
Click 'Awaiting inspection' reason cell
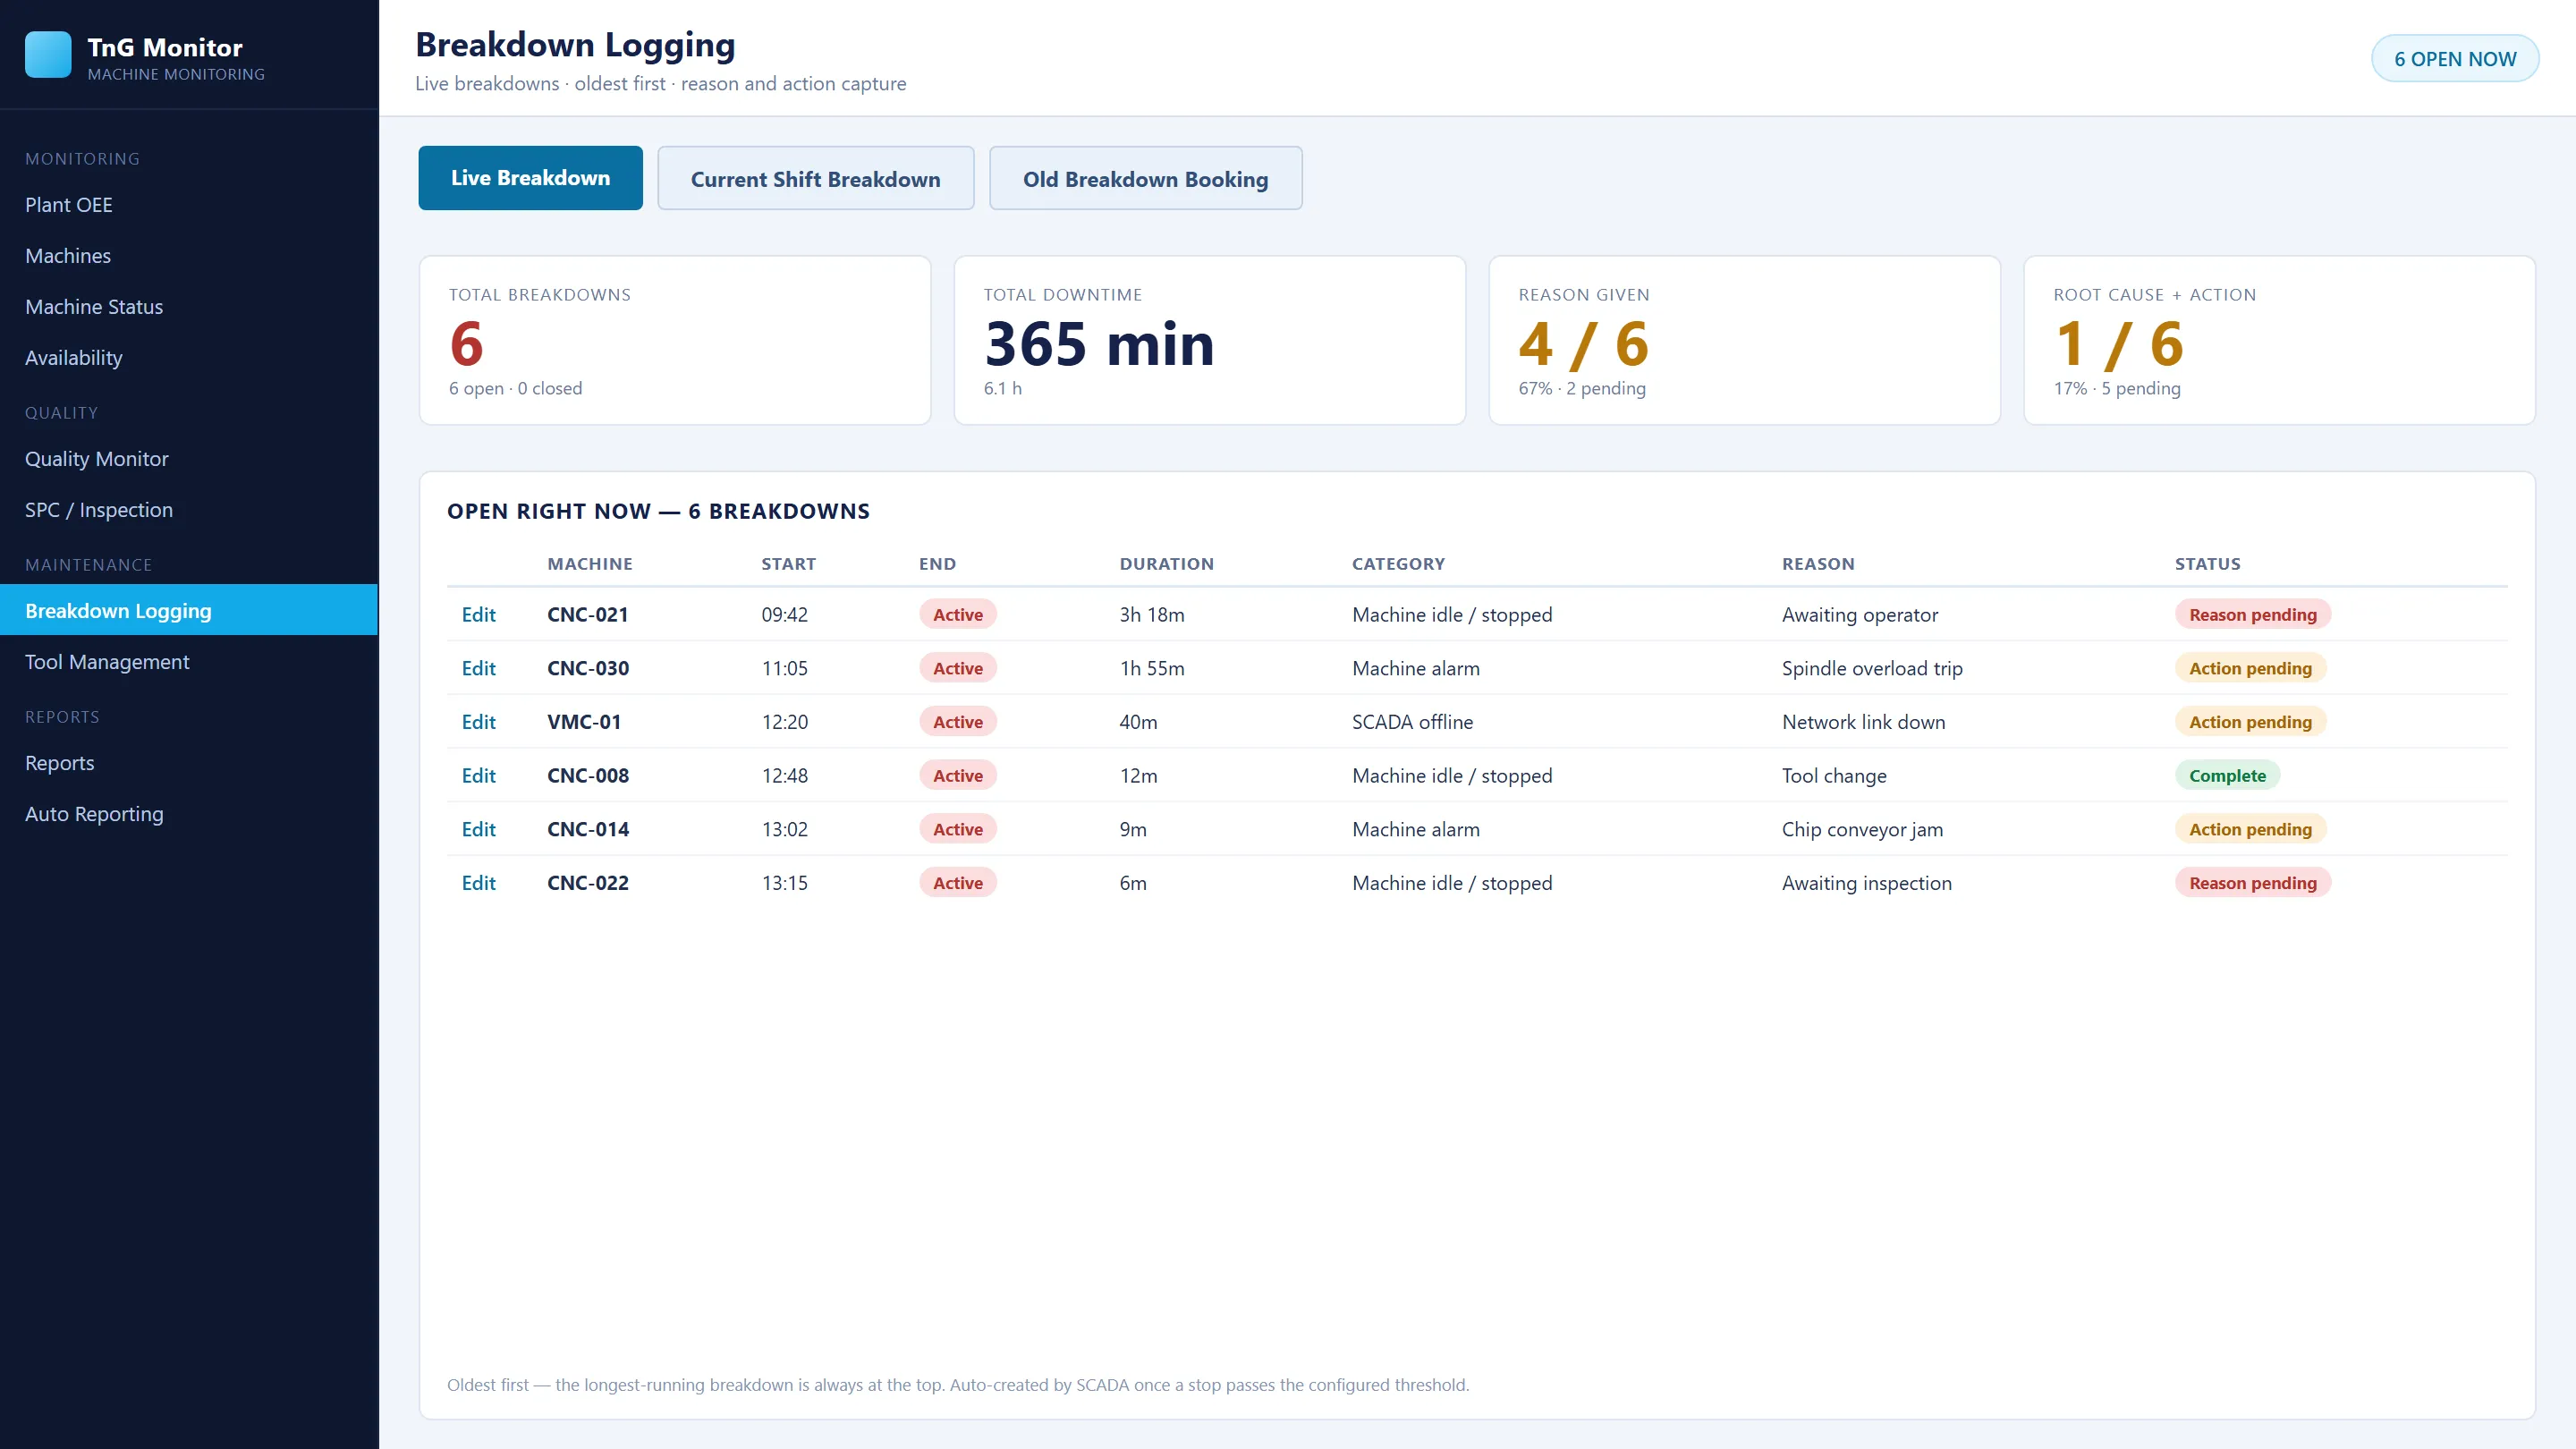point(1866,883)
